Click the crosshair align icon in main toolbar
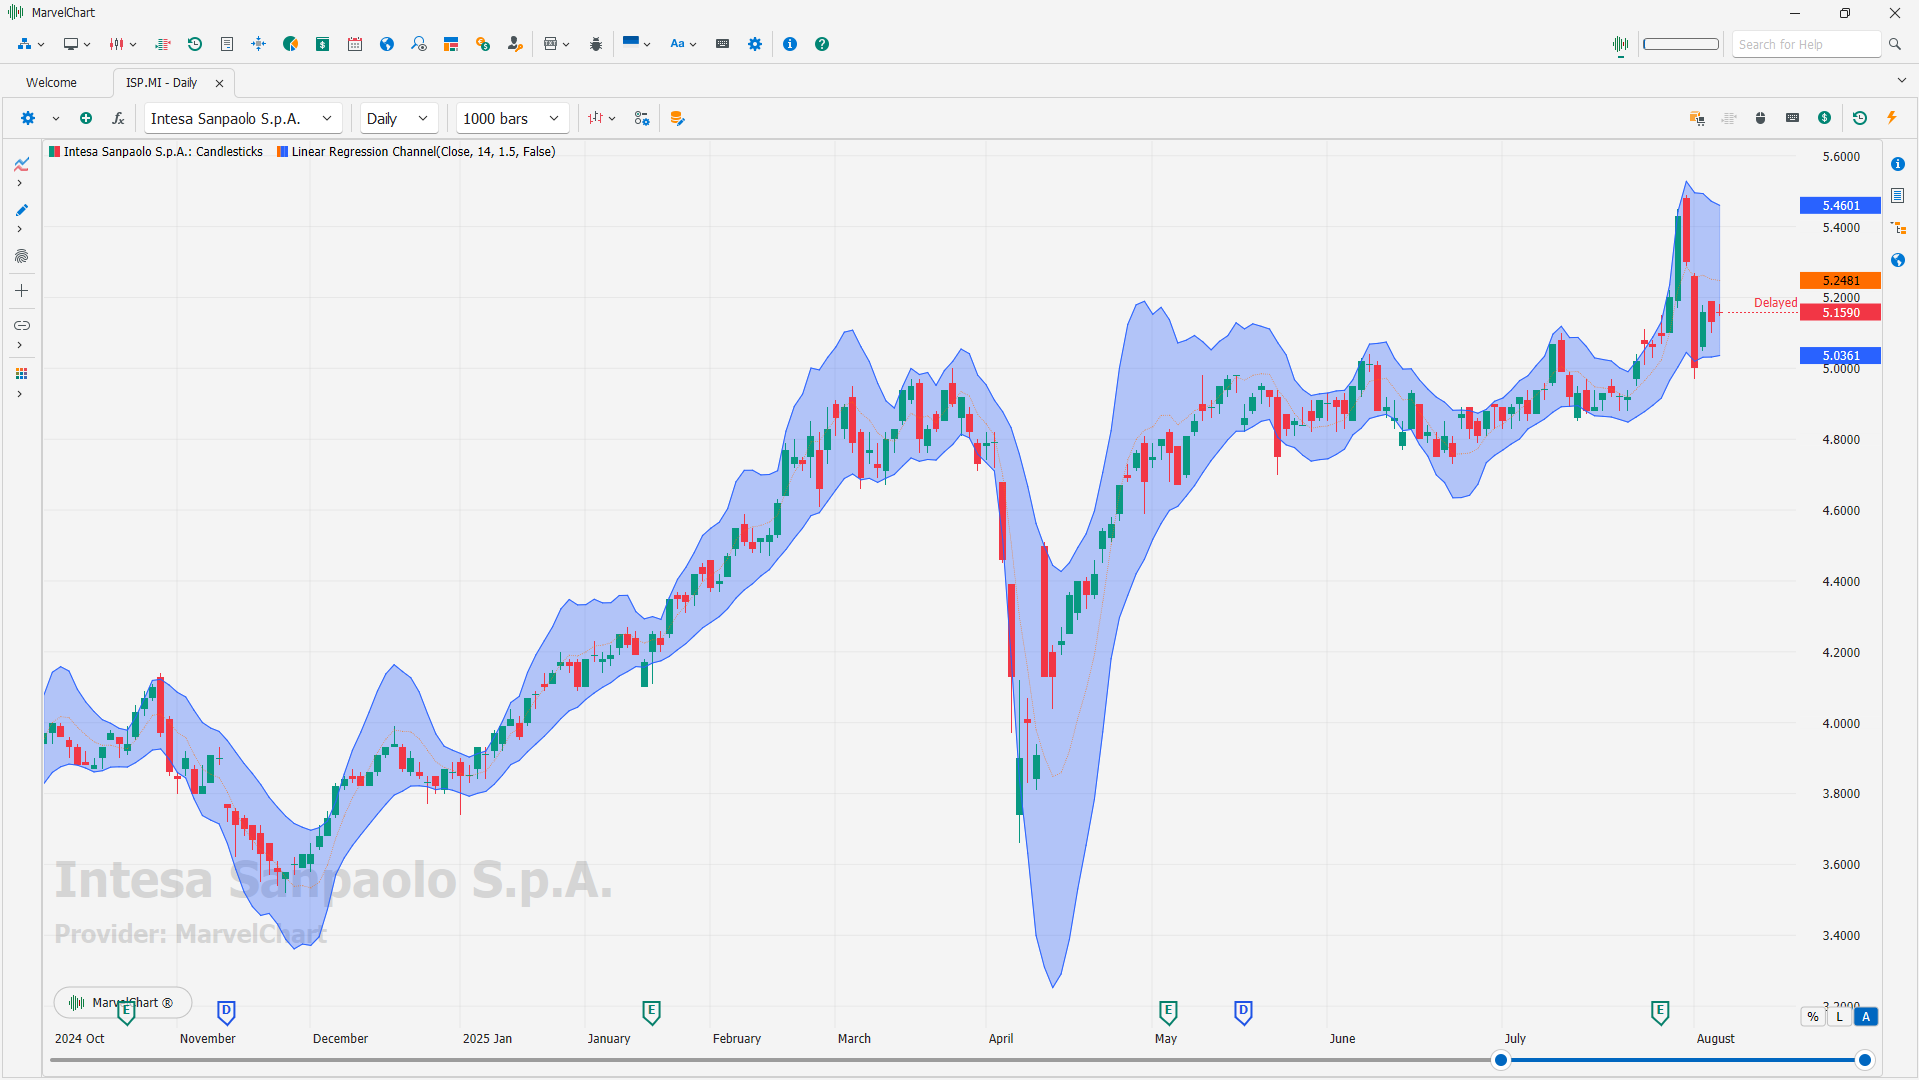 pyautogui.click(x=259, y=44)
